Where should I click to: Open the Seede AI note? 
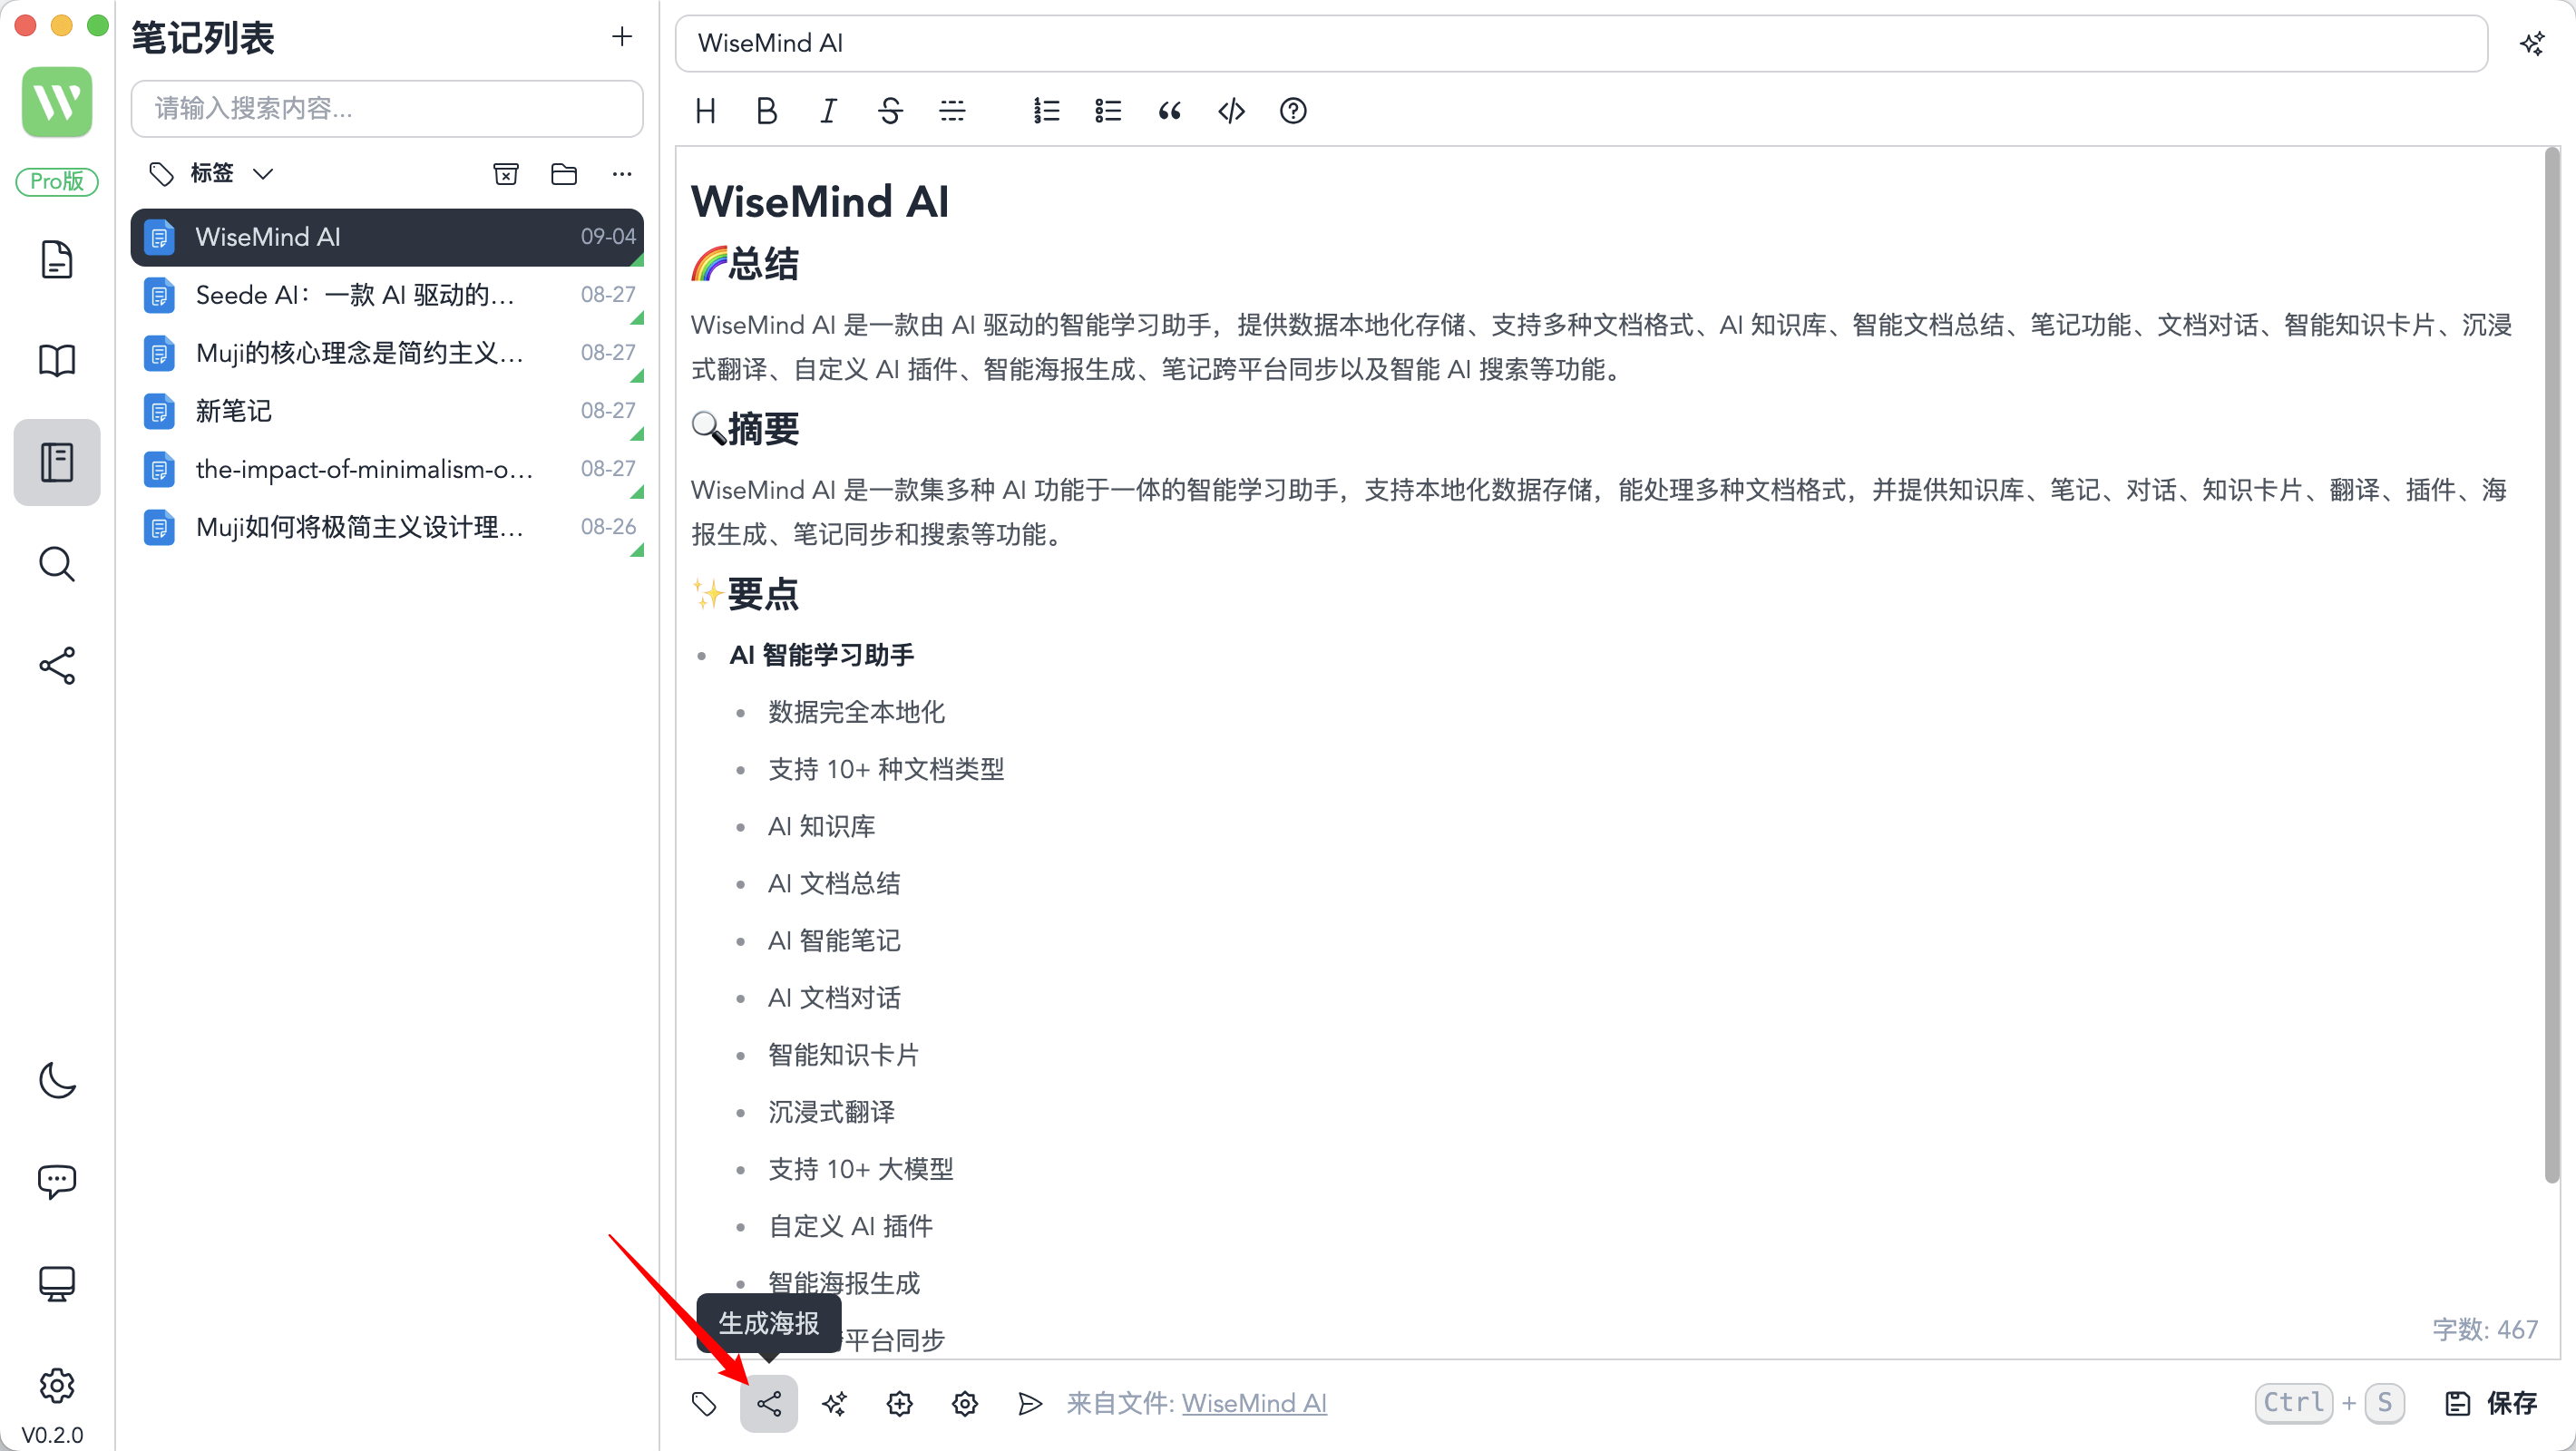(x=387, y=295)
